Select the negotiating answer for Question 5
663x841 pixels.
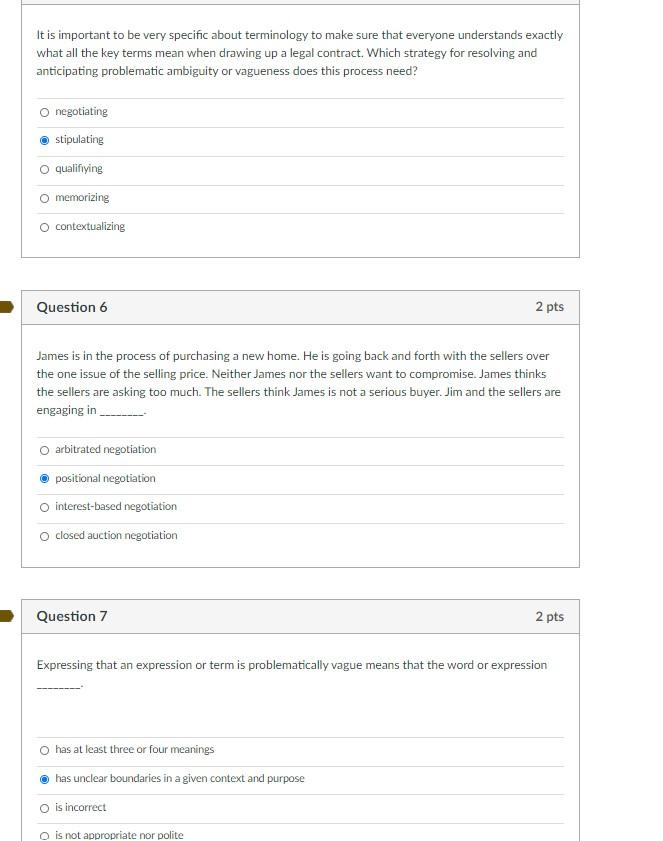pyautogui.click(x=44, y=111)
